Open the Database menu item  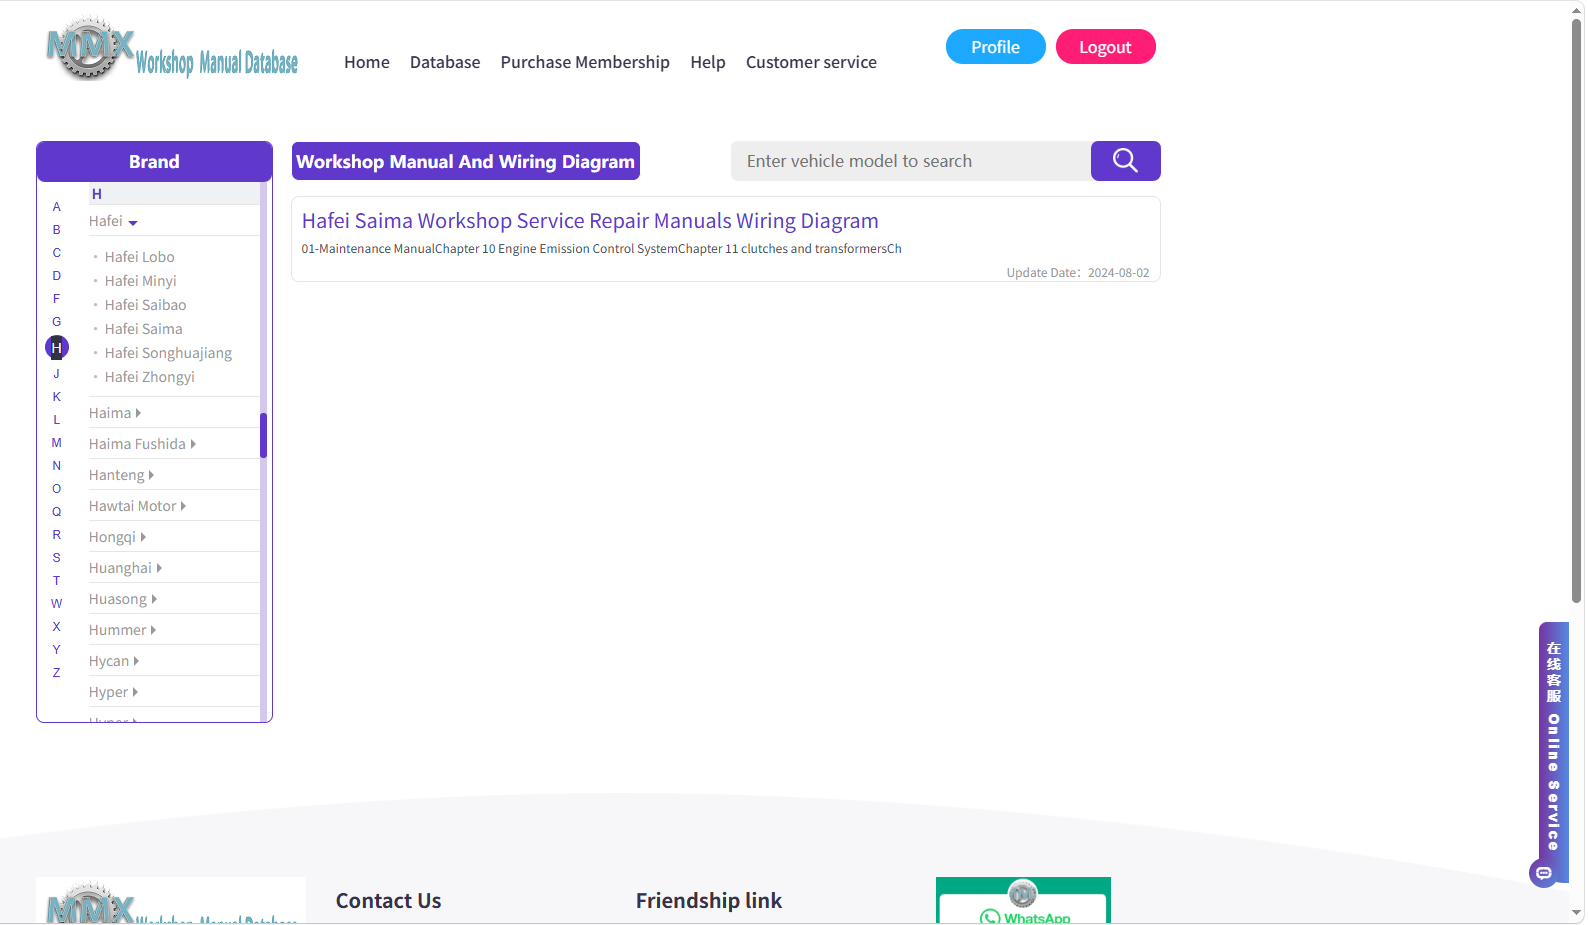(445, 62)
